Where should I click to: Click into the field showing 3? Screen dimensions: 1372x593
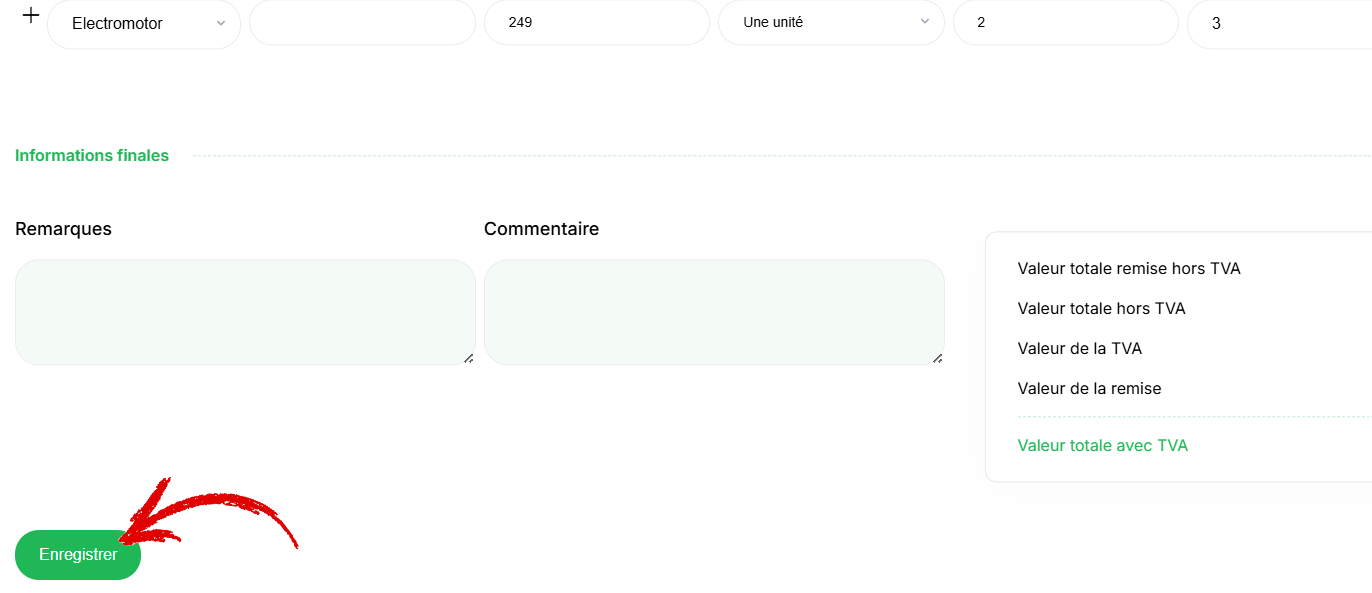(x=1279, y=23)
